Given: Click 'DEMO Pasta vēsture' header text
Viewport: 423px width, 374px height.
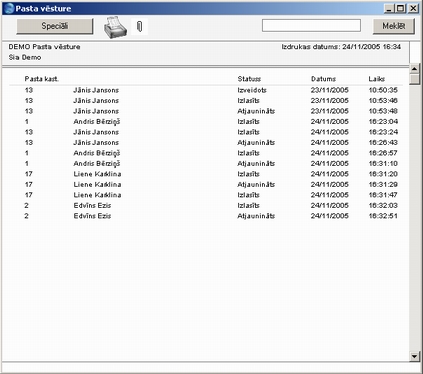Looking at the screenshot, I should click(x=44, y=47).
